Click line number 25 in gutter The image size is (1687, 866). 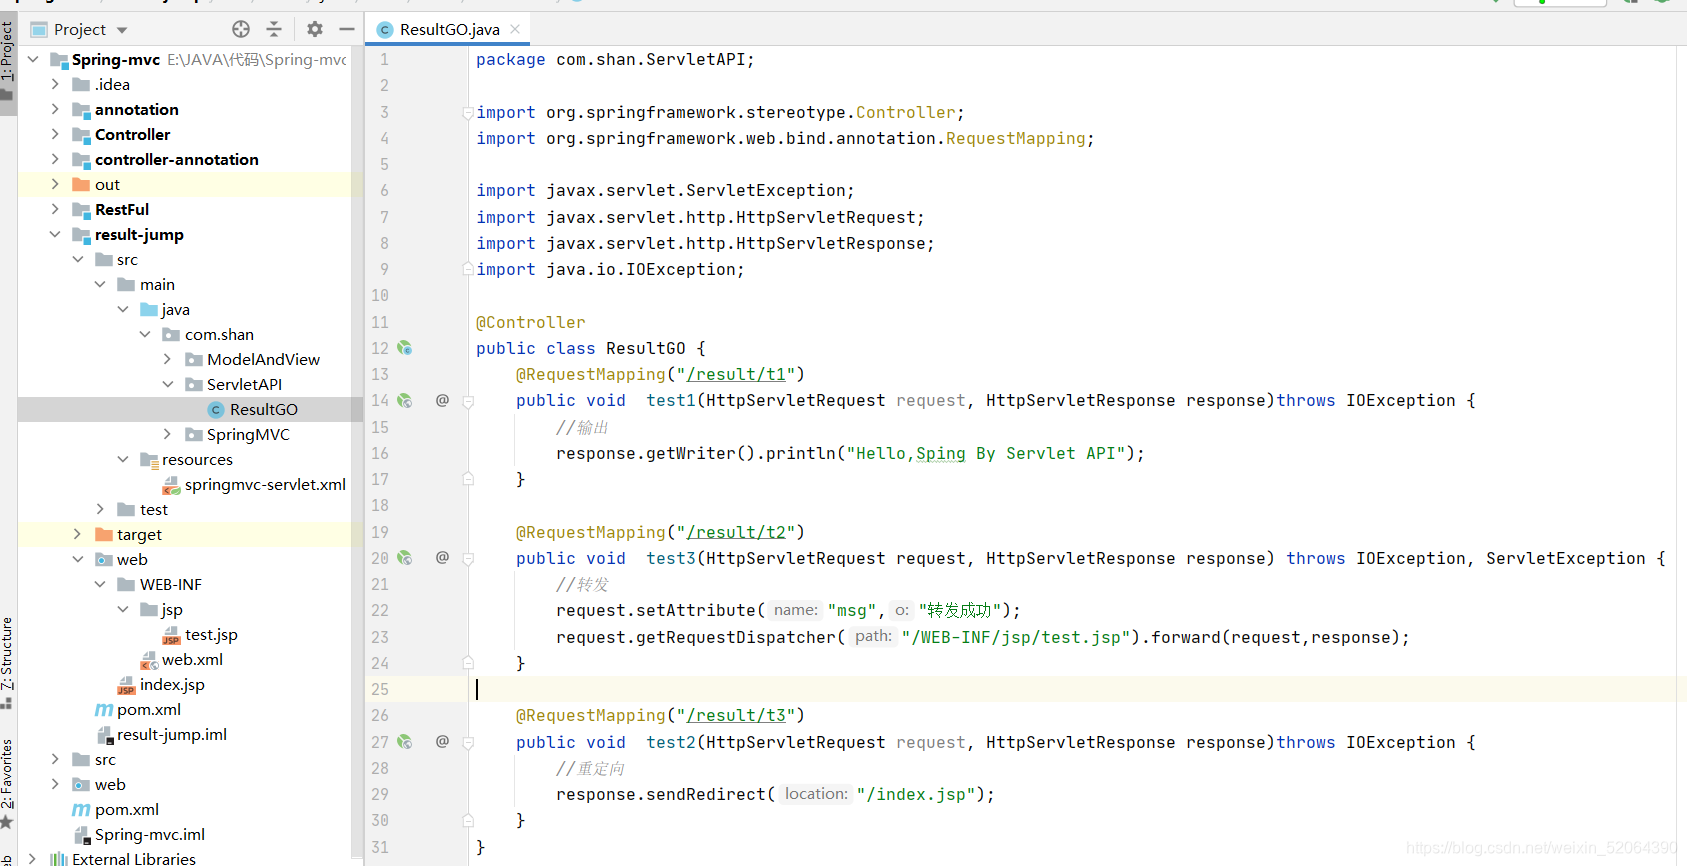(x=380, y=689)
